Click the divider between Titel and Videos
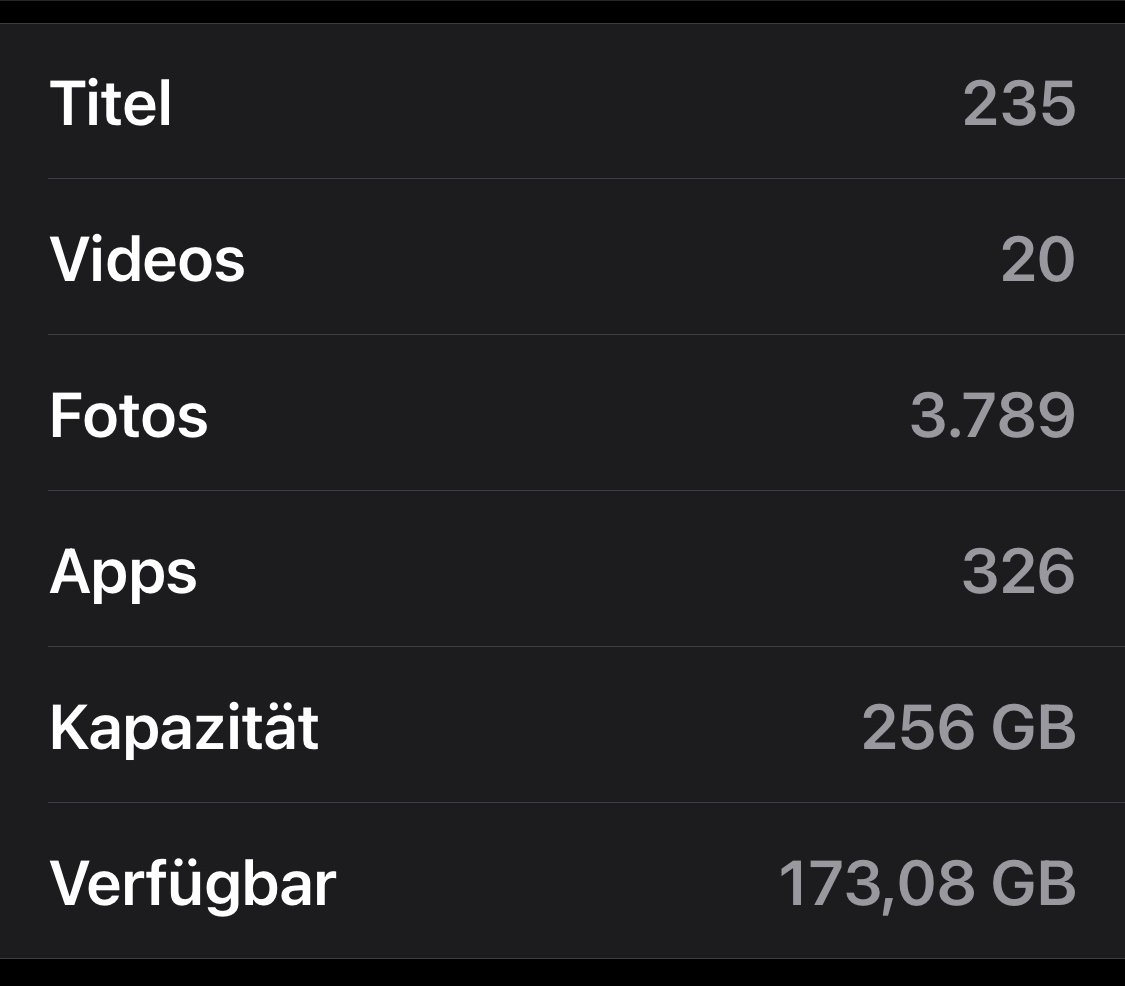The width and height of the screenshot is (1125, 986). [586, 179]
